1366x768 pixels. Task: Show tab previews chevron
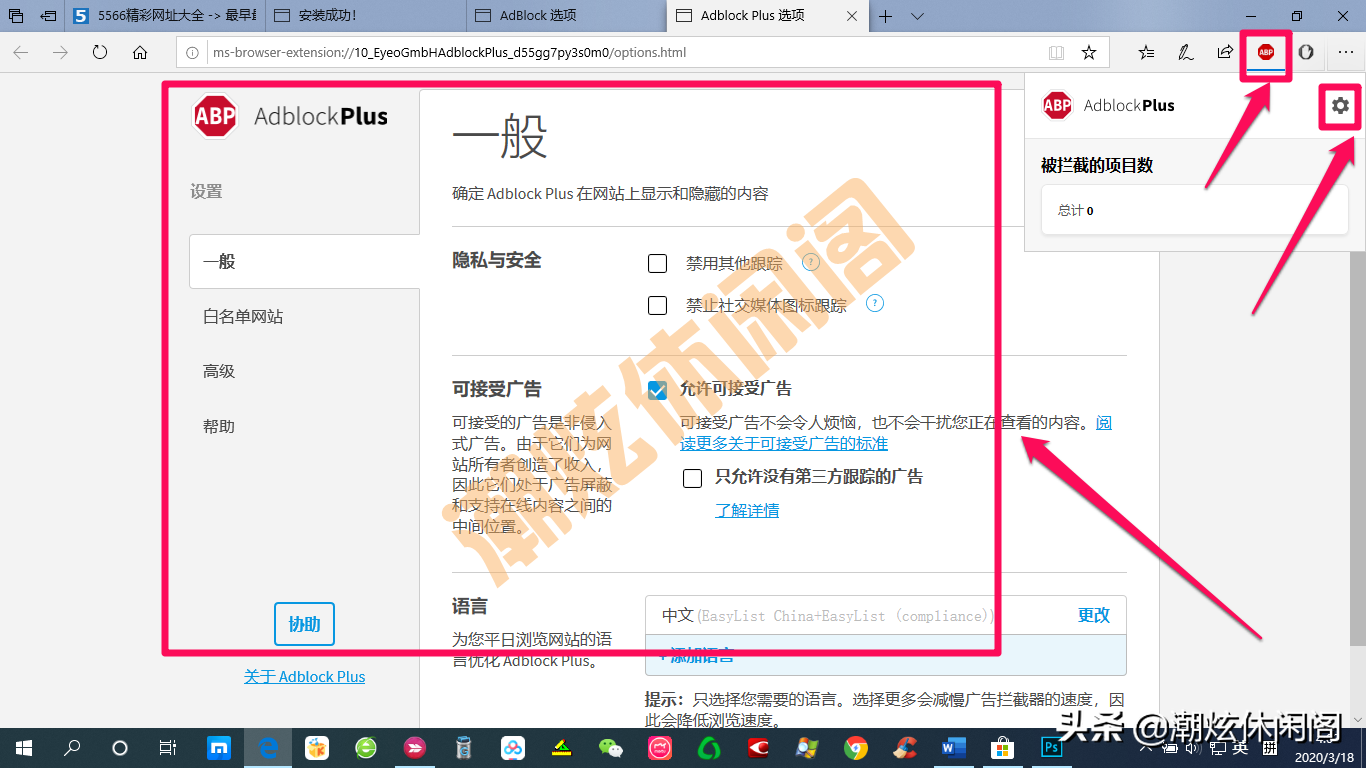click(x=918, y=16)
